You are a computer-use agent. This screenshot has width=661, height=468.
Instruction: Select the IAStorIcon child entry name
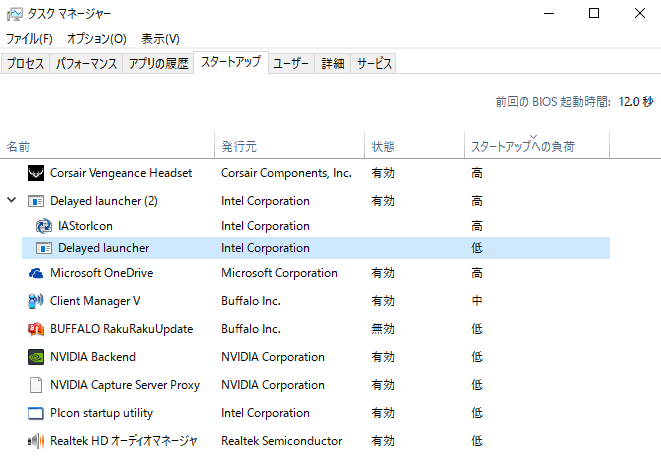(85, 226)
